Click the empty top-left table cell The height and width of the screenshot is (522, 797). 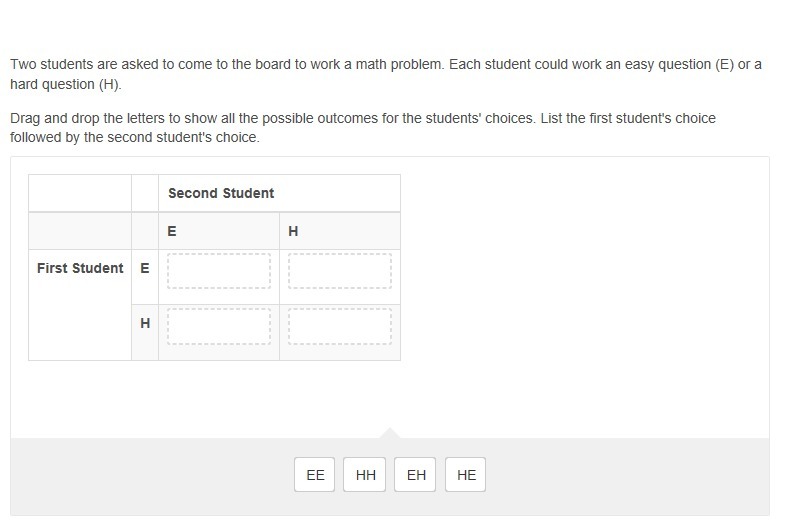tap(80, 193)
